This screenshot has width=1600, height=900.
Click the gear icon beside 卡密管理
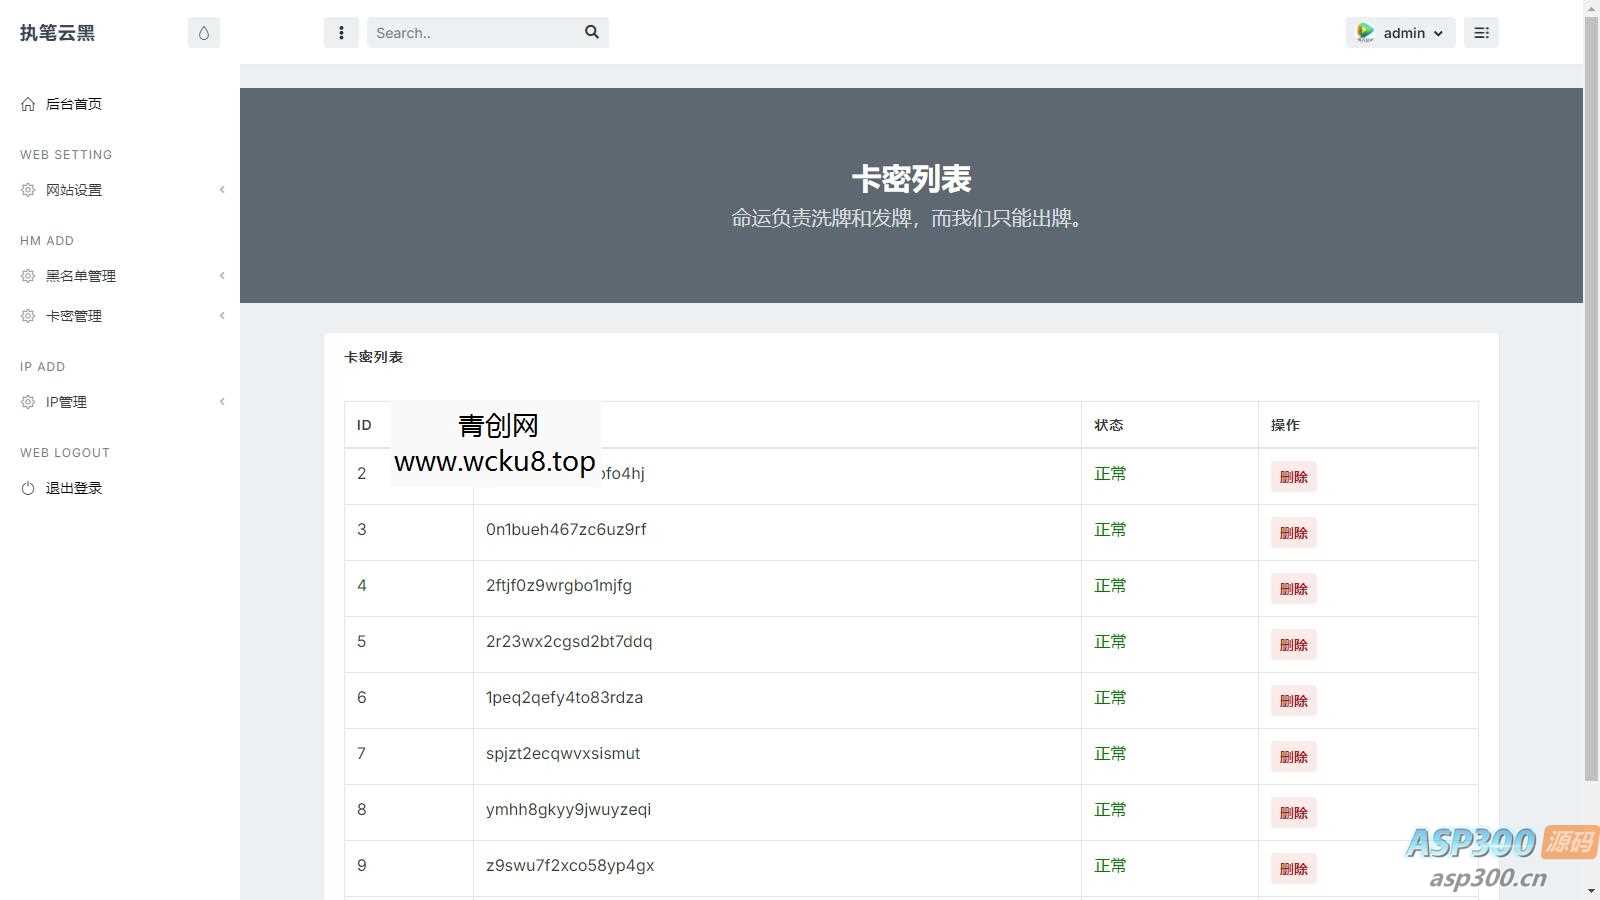point(26,315)
